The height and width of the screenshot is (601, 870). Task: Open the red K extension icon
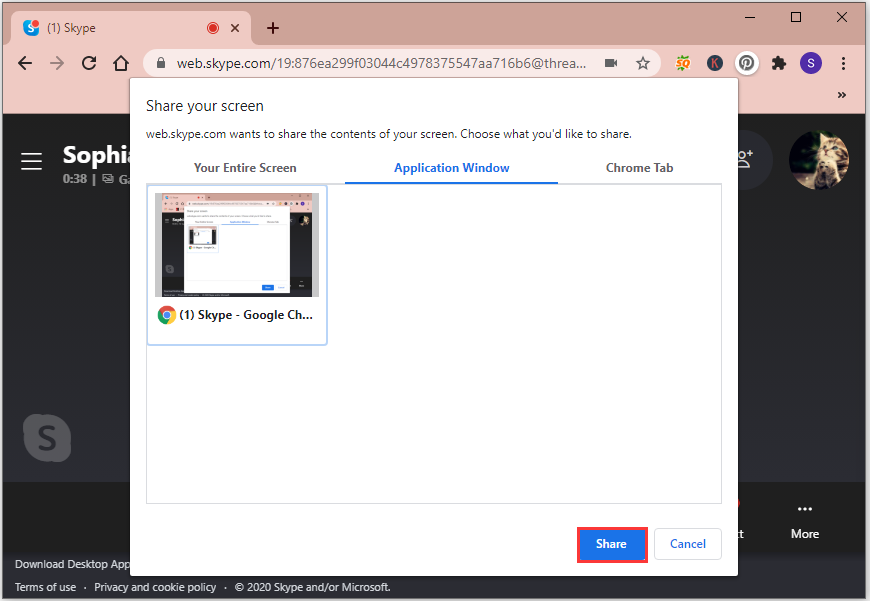pos(715,63)
